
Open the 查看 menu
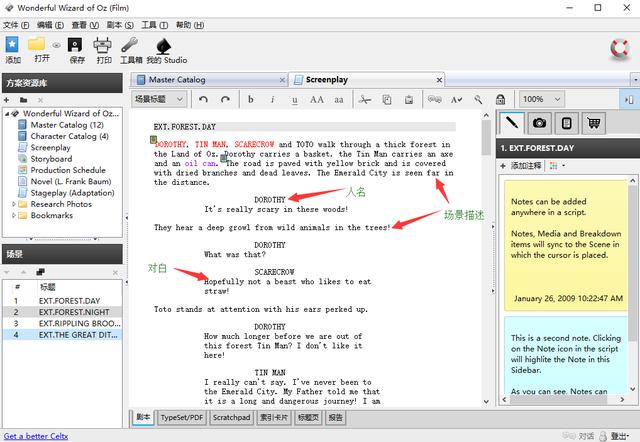click(85, 25)
